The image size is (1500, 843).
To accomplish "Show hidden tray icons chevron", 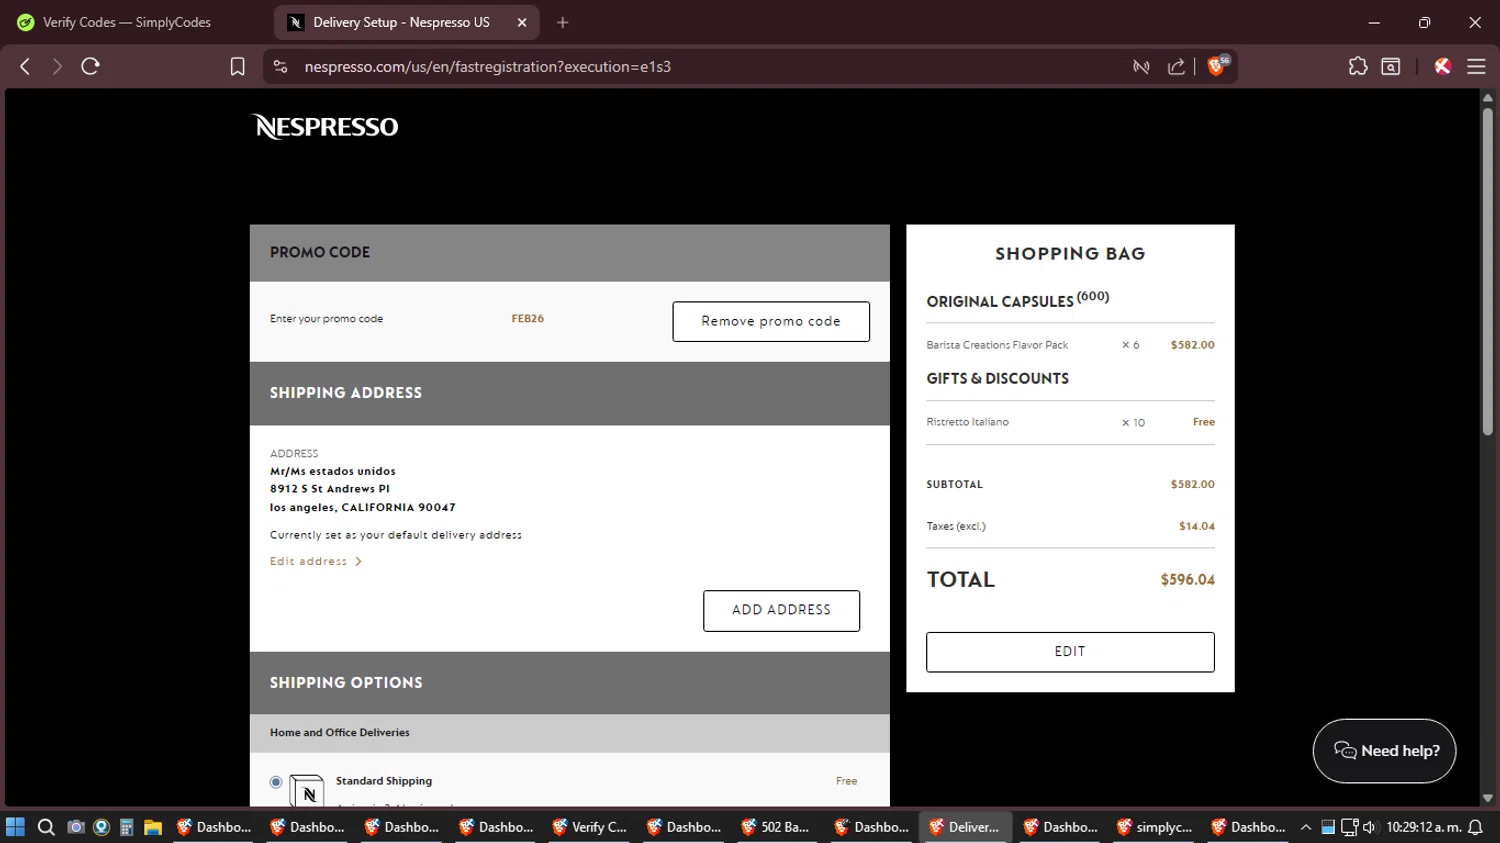I will tap(1306, 827).
